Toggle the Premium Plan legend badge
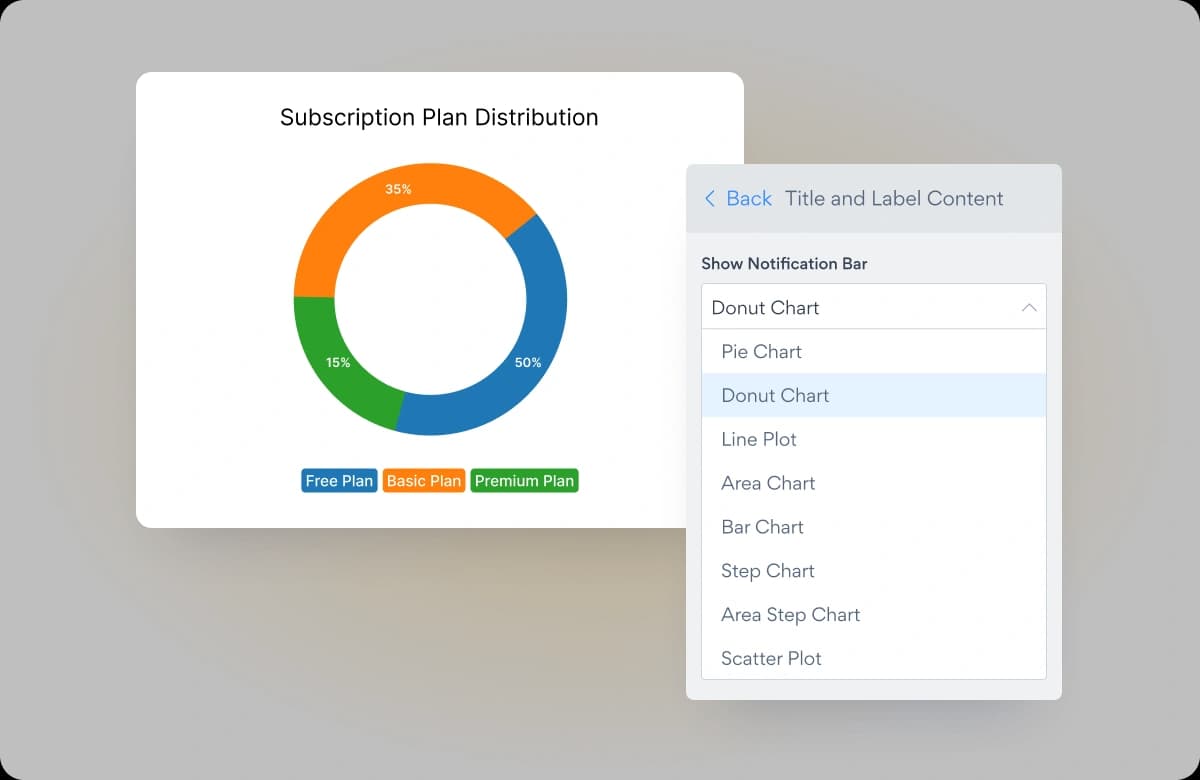Viewport: 1200px width, 780px height. tap(524, 481)
